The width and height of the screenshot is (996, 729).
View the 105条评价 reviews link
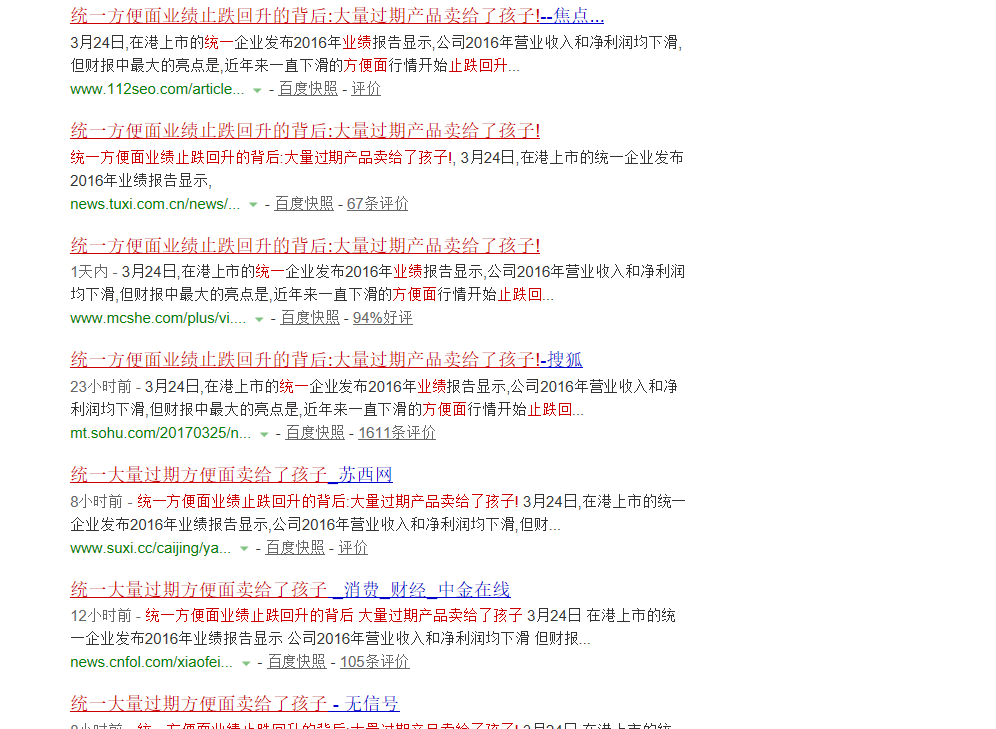[374, 662]
